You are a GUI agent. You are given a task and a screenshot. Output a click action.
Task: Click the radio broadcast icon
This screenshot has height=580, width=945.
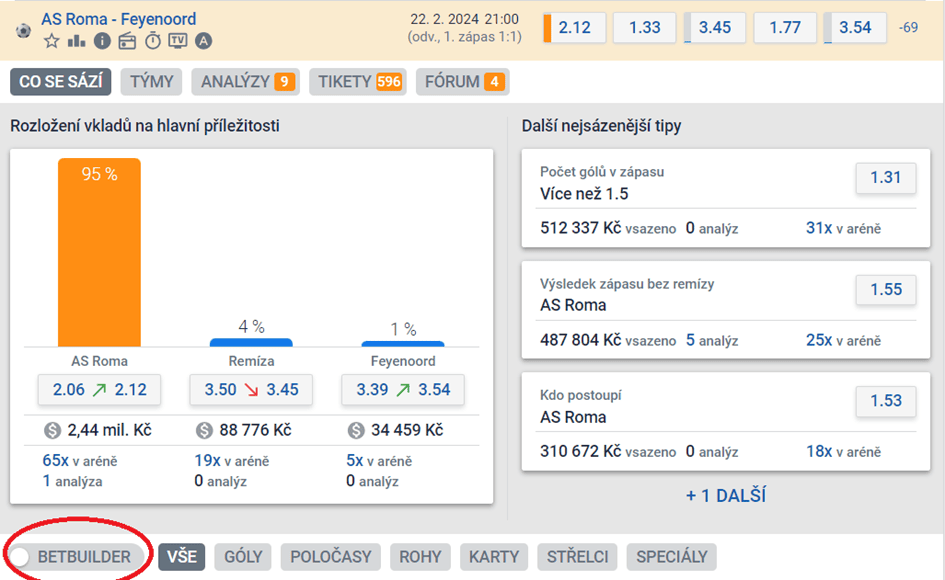click(127, 41)
